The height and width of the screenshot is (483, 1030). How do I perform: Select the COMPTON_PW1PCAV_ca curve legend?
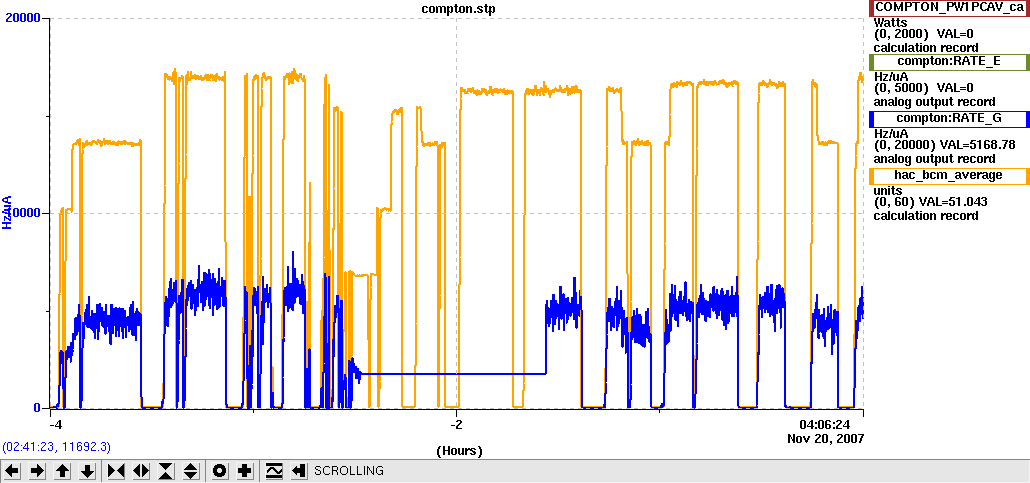point(949,8)
